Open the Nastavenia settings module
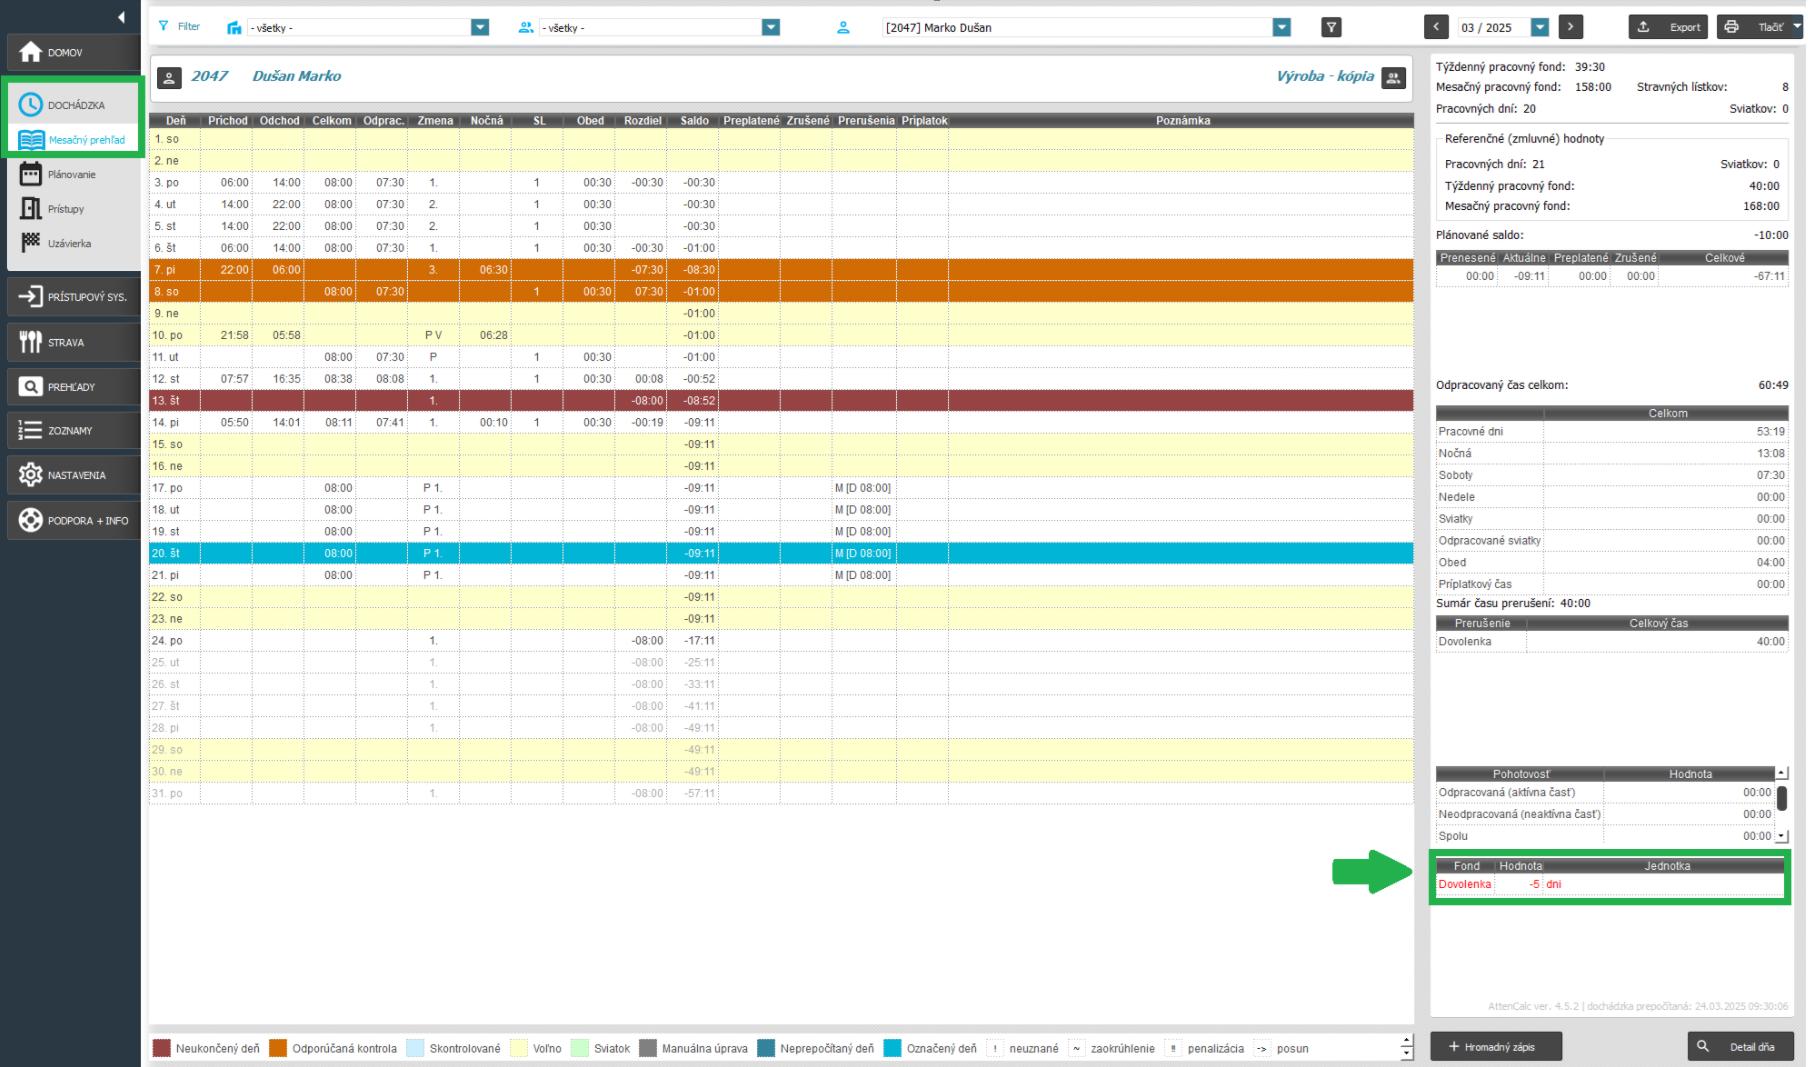Screen dimensions: 1808x1067 [x=70, y=475]
